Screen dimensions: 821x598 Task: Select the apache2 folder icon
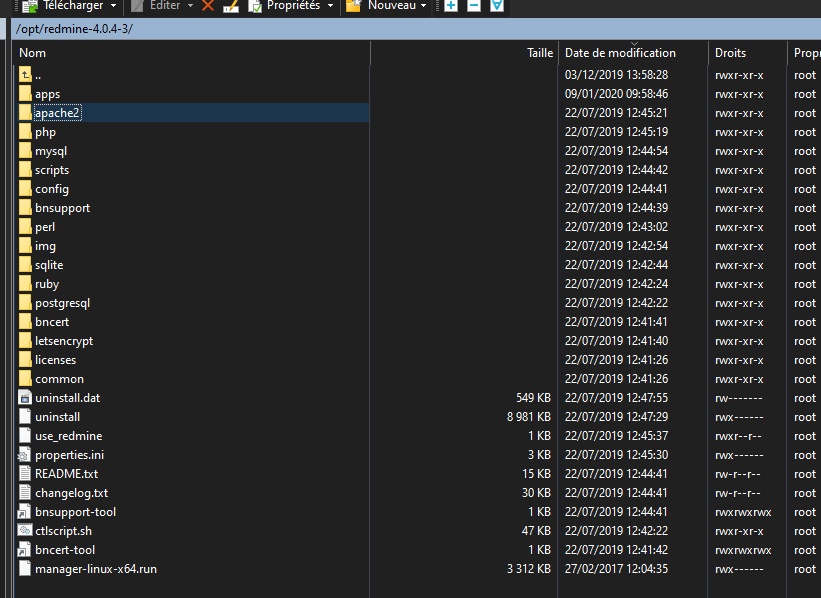point(25,113)
